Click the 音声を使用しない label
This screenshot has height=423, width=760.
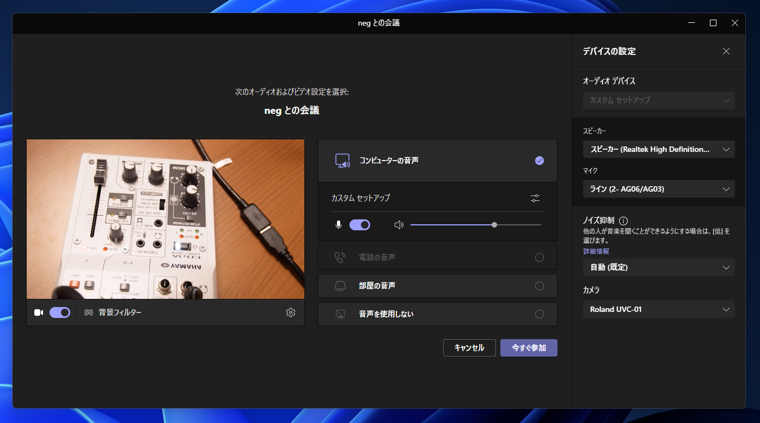click(x=386, y=314)
